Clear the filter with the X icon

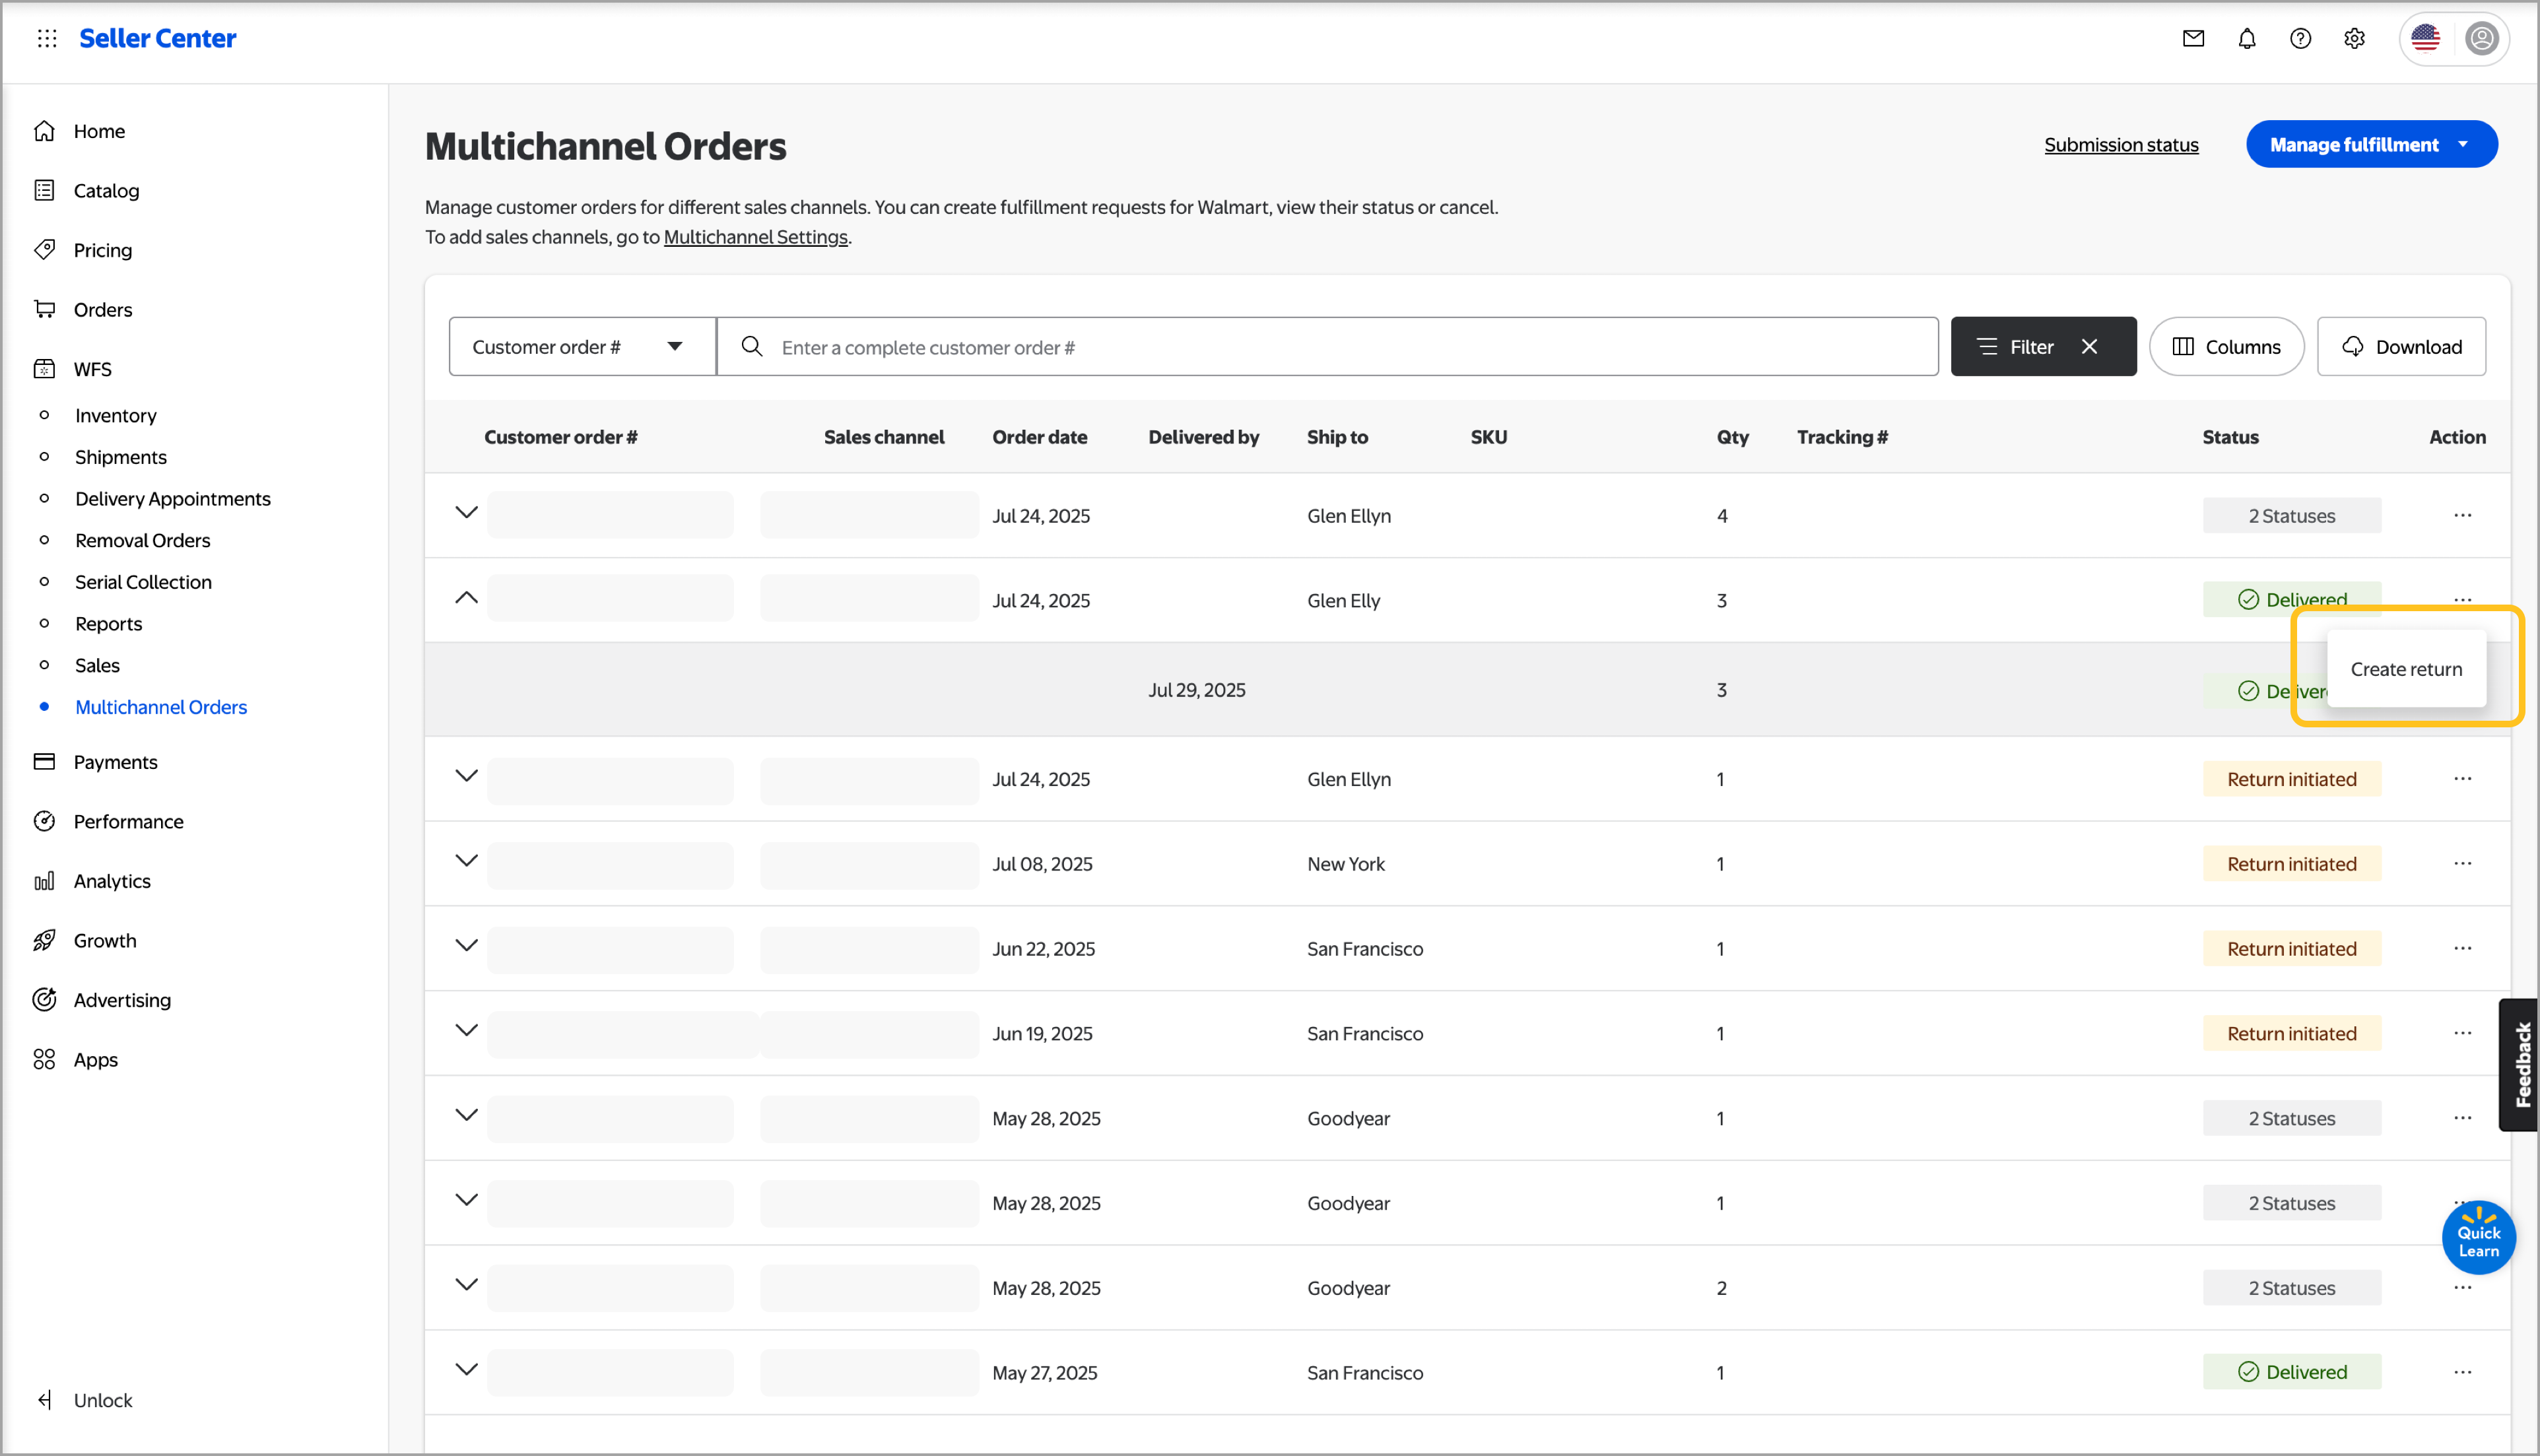coord(2089,346)
